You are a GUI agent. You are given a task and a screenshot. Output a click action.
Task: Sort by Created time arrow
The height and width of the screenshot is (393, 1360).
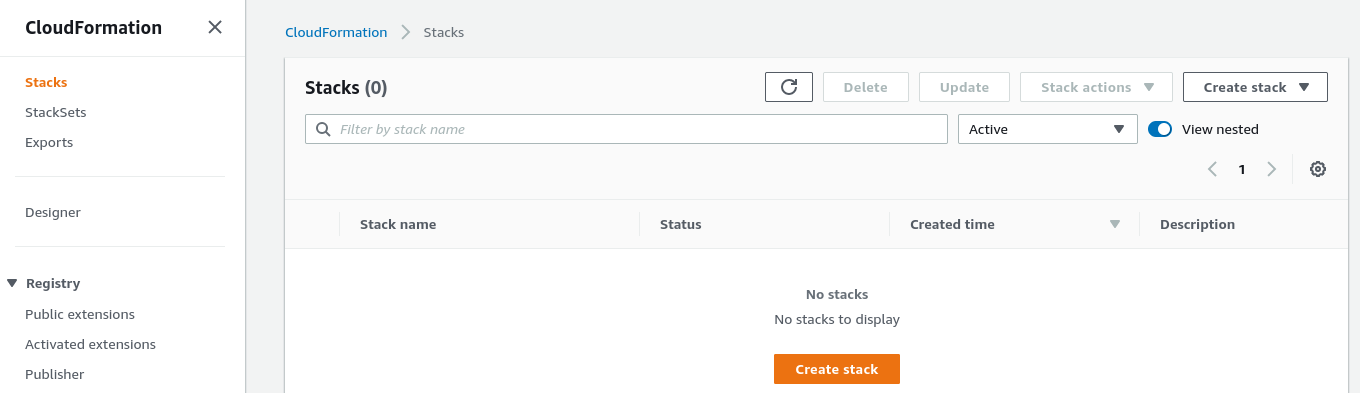pos(1115,224)
